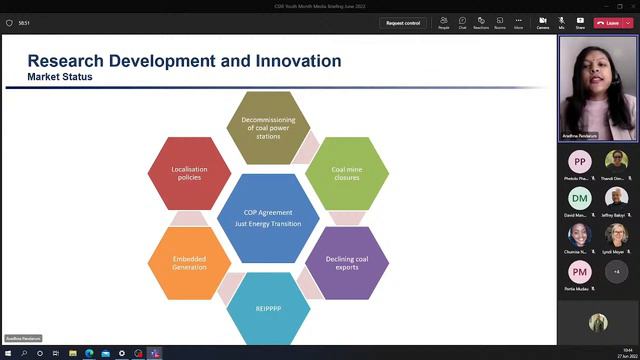Viewport: 640px width, 360px height.
Task: Click the 'COP Agreement' center hexagon
Action: 268,218
